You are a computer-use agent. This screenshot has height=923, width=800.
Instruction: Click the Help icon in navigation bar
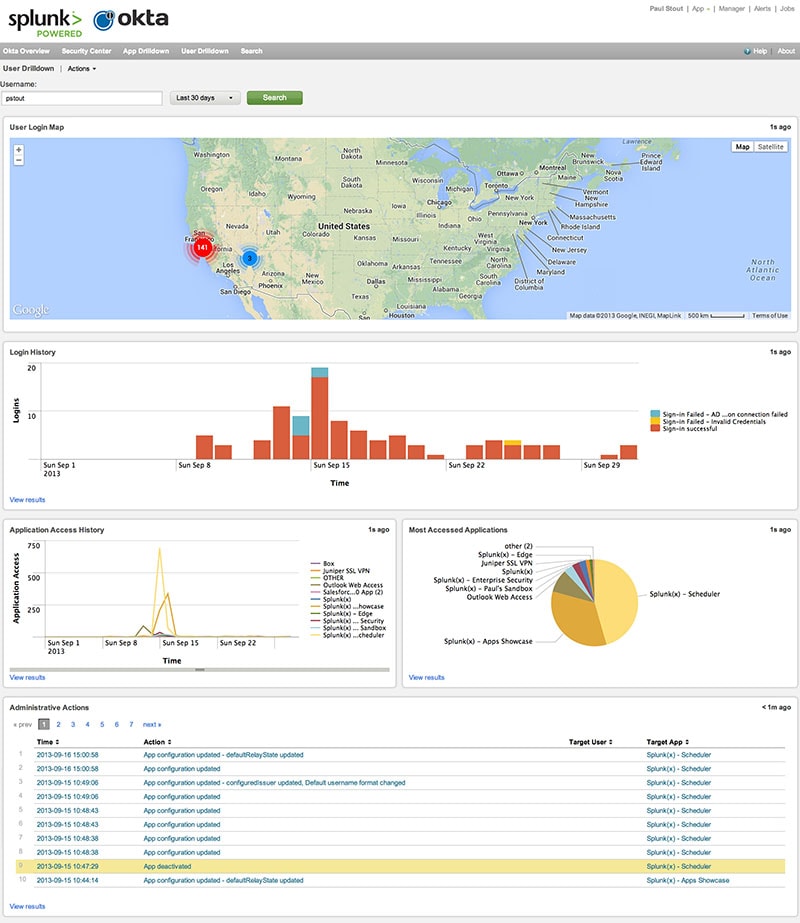click(x=747, y=51)
